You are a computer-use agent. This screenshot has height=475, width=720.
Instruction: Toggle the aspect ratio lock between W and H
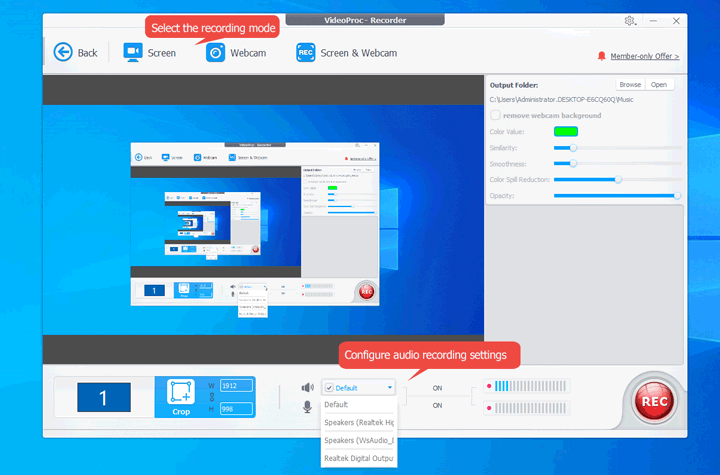coord(212,397)
